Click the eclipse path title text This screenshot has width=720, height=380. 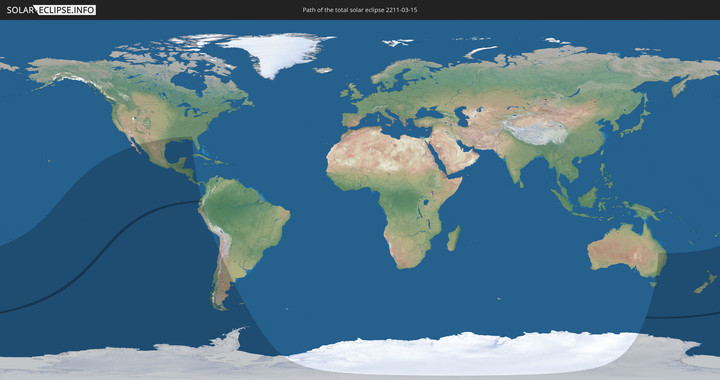(360, 10)
